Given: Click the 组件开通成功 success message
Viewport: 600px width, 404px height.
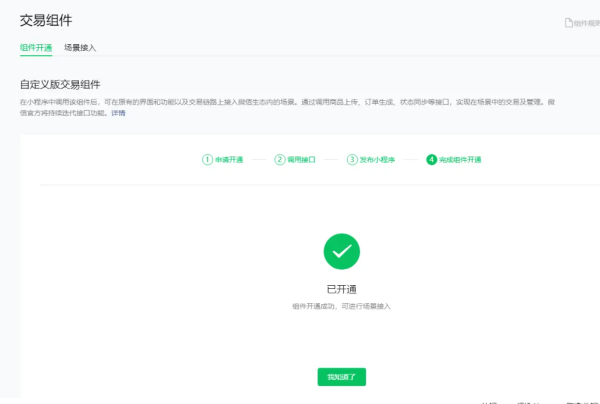Looking at the screenshot, I should (x=341, y=305).
